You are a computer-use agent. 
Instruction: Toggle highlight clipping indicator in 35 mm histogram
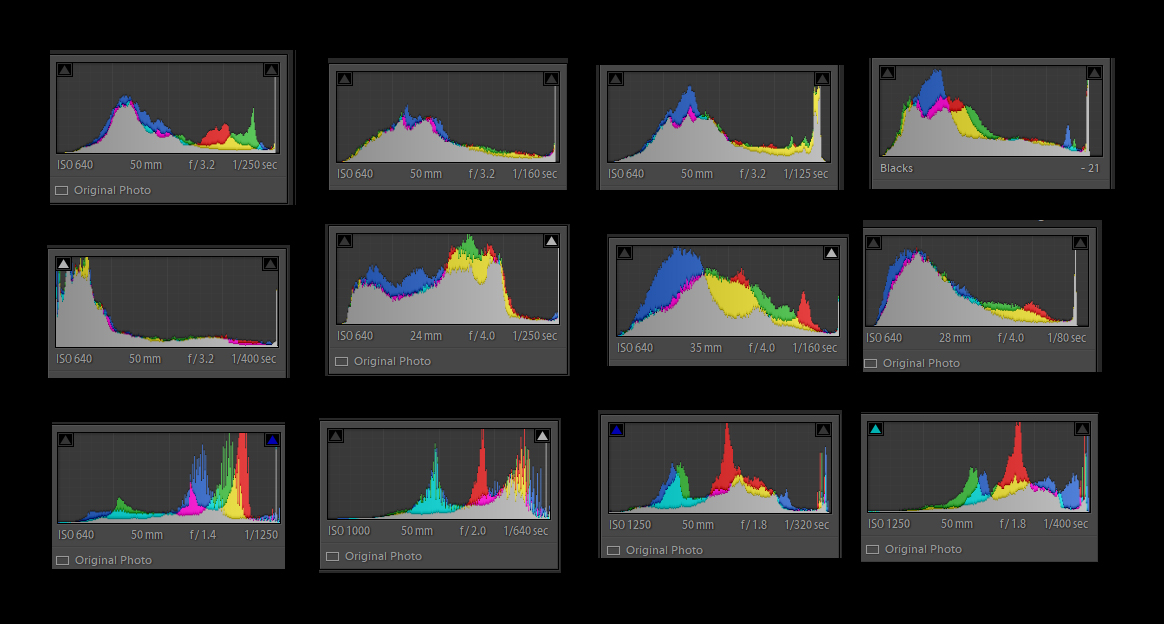point(831,253)
